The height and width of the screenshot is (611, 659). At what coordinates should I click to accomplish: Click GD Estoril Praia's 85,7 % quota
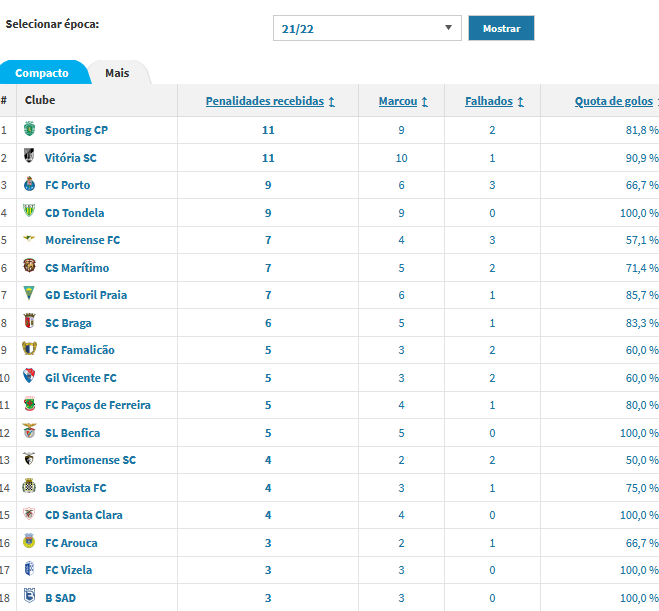[642, 295]
